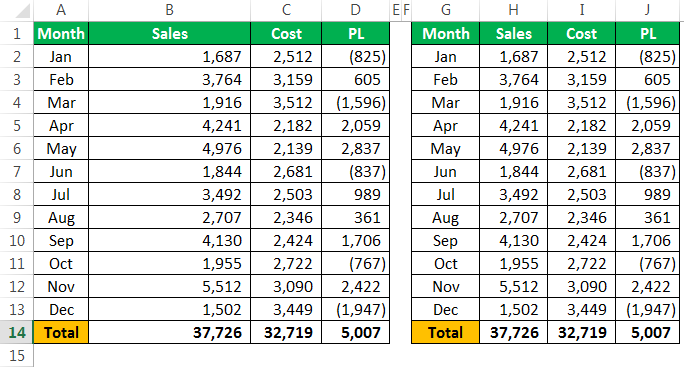This screenshot has width=684, height=367.
Task: Select row 1 header
Action: coord(17,33)
